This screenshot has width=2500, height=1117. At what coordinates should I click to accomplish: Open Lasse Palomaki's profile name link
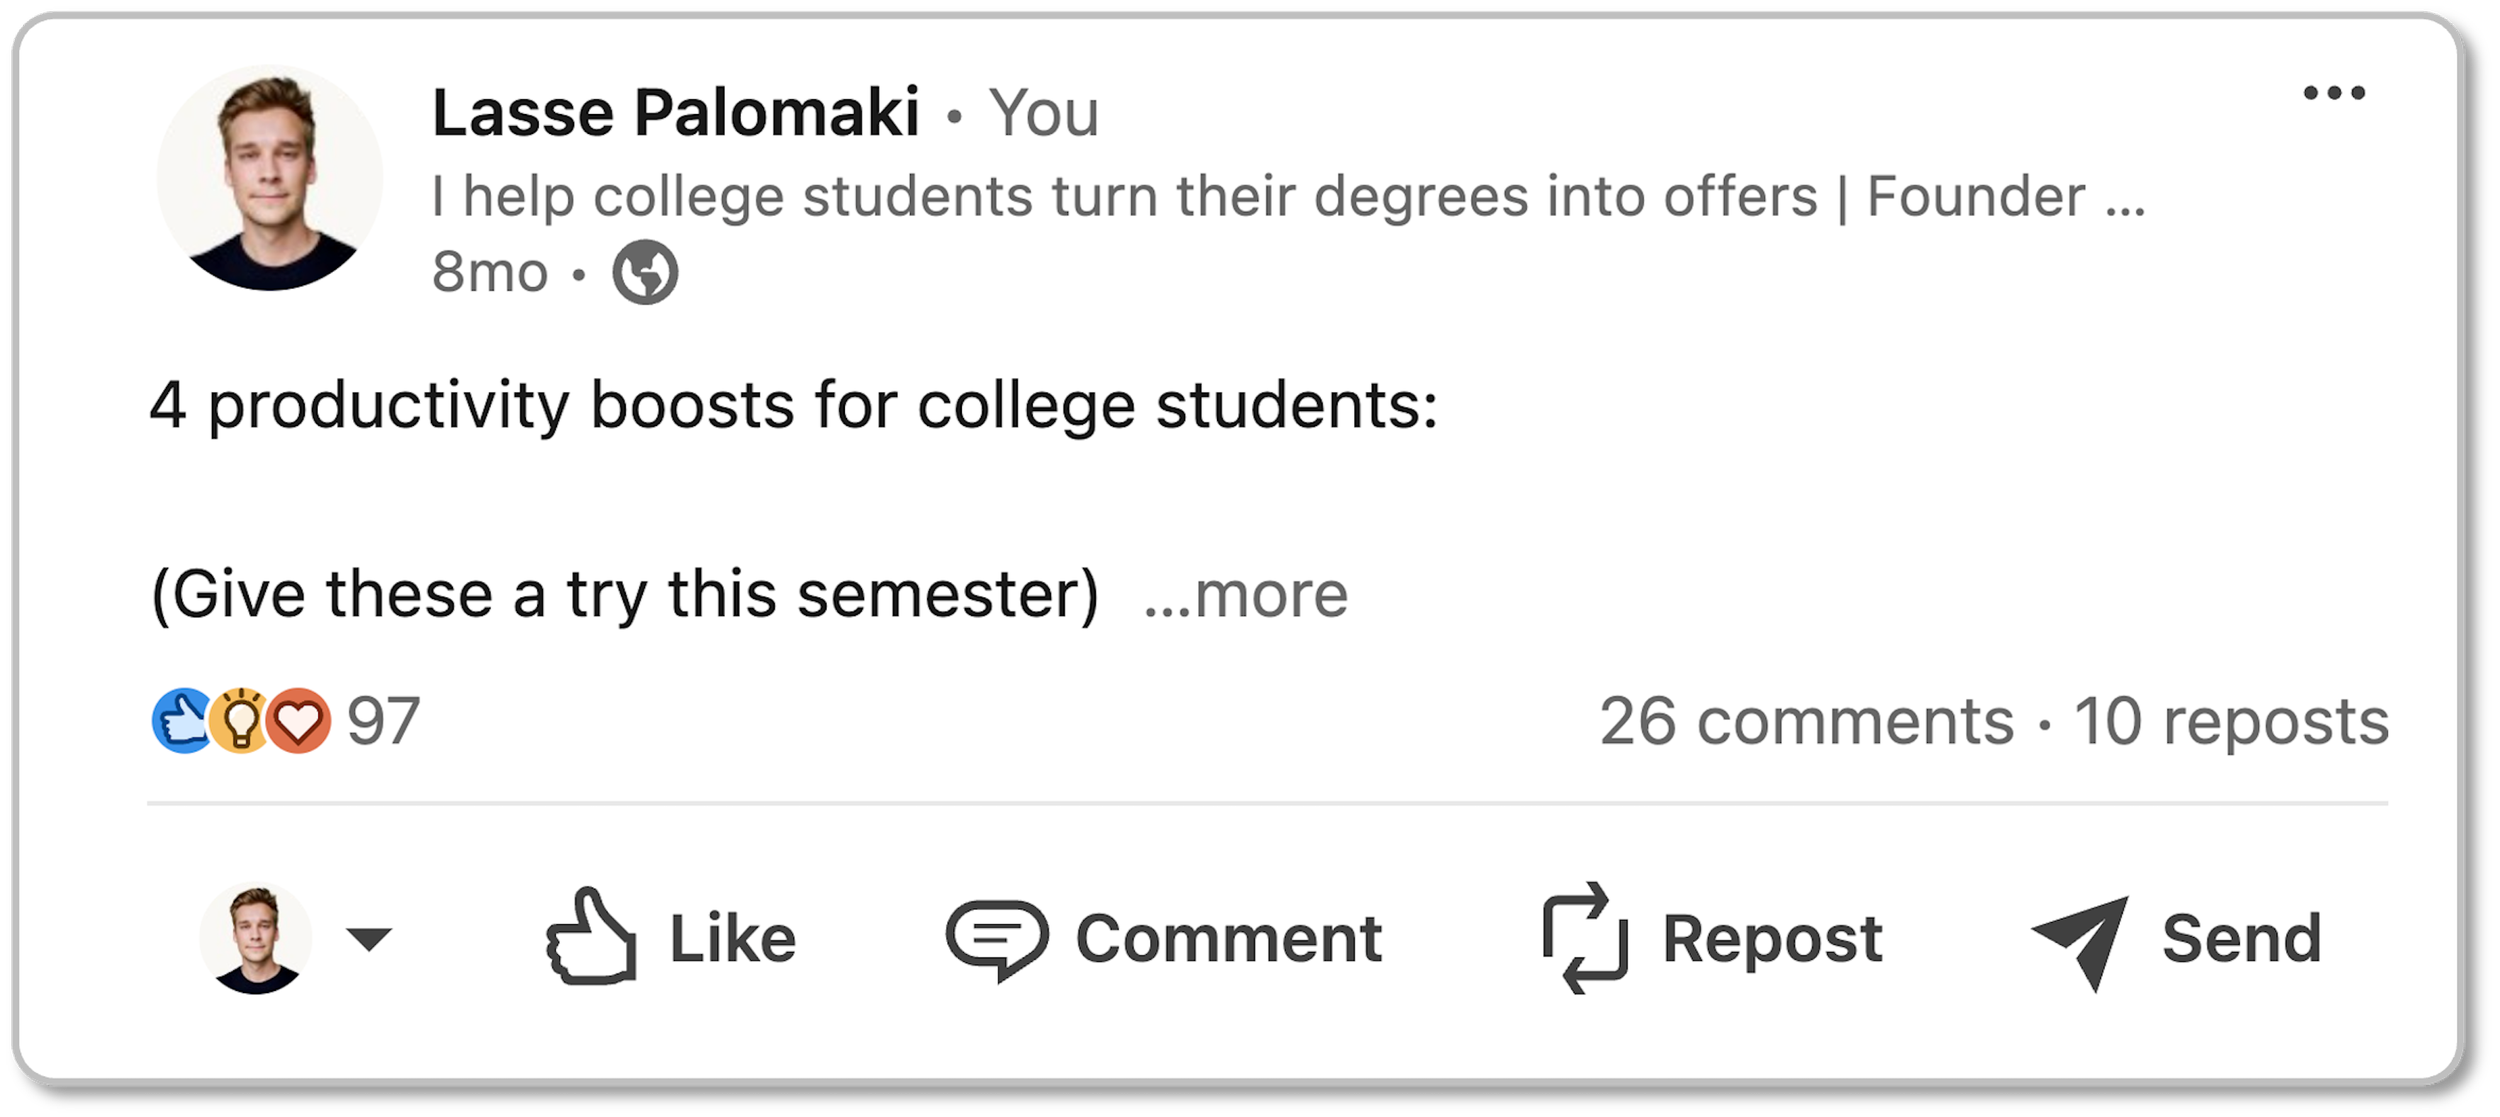click(x=675, y=112)
